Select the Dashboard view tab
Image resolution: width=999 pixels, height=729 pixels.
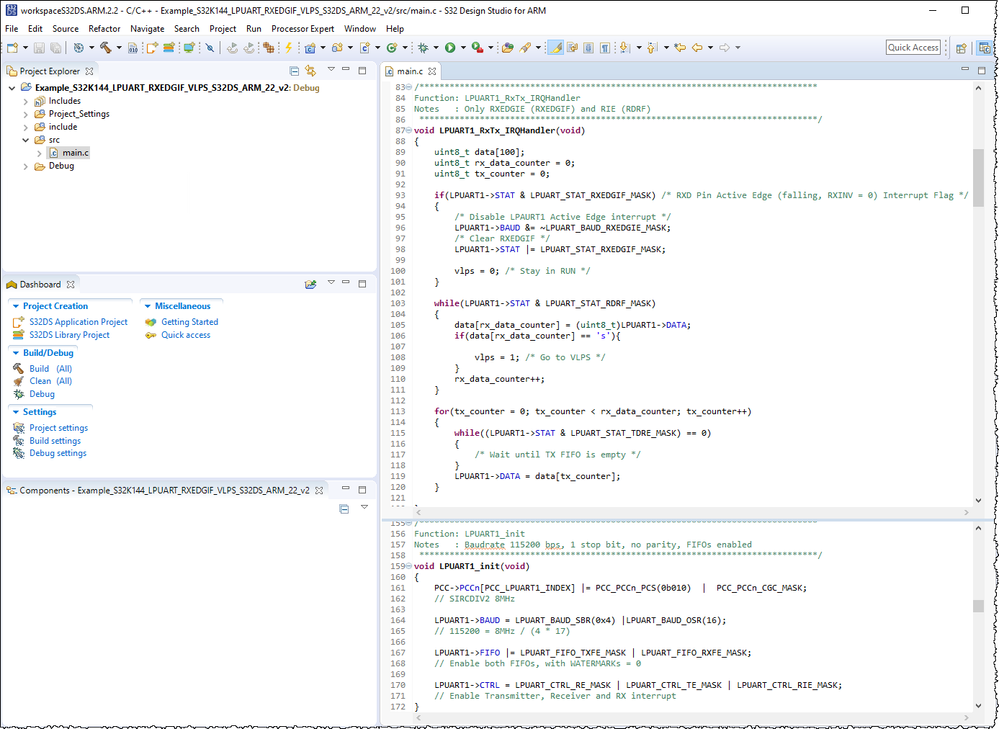(40, 284)
